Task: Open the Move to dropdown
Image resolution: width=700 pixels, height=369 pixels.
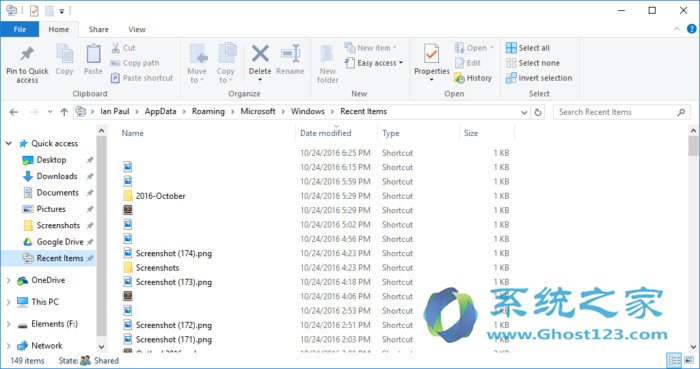Action: point(197,75)
